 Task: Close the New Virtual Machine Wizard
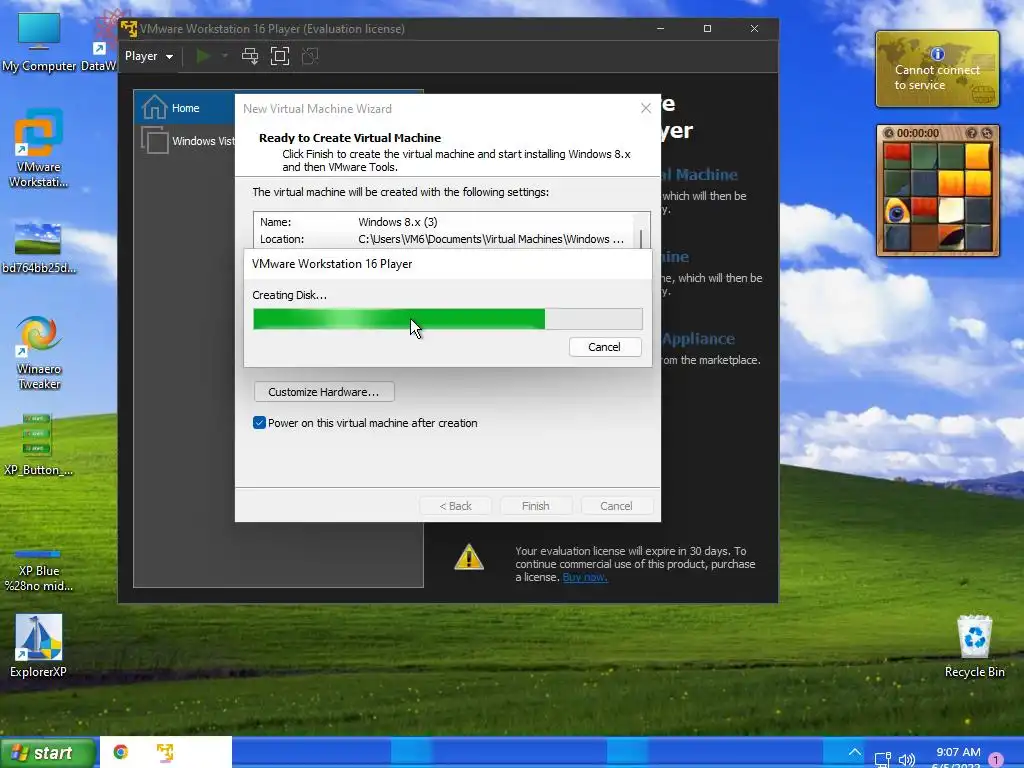pyautogui.click(x=646, y=108)
